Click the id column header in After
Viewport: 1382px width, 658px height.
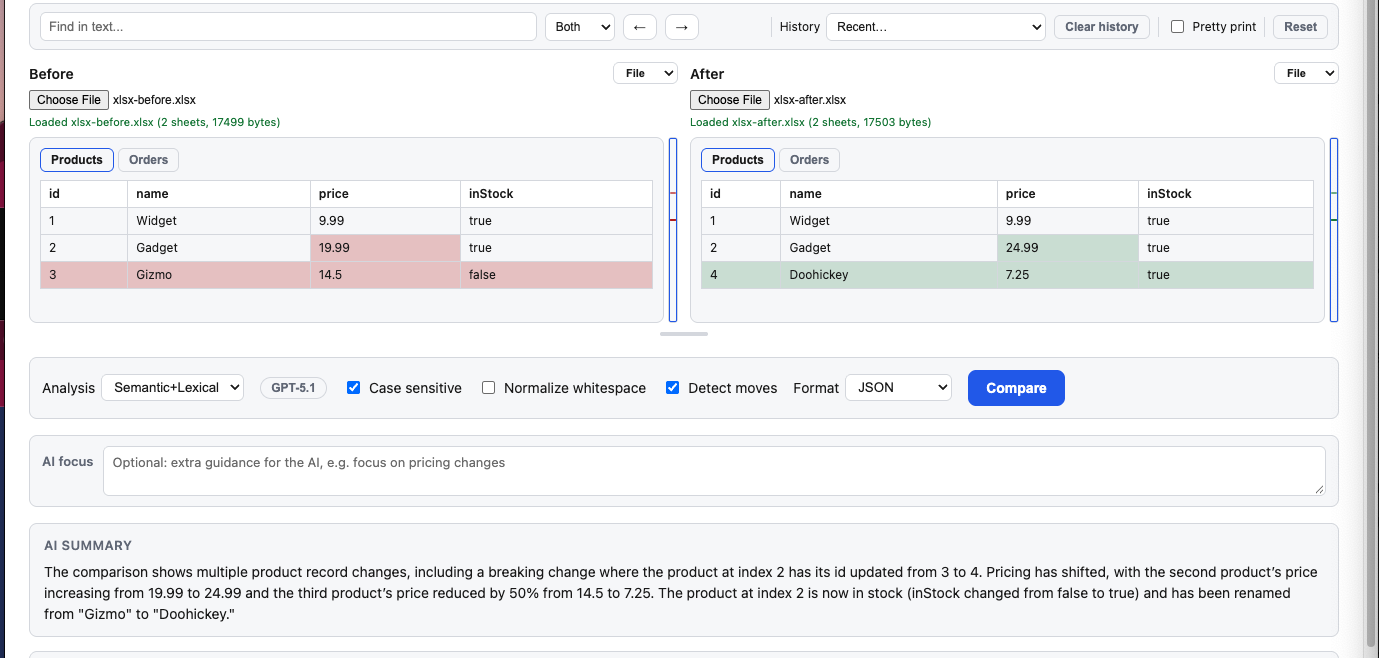point(740,194)
